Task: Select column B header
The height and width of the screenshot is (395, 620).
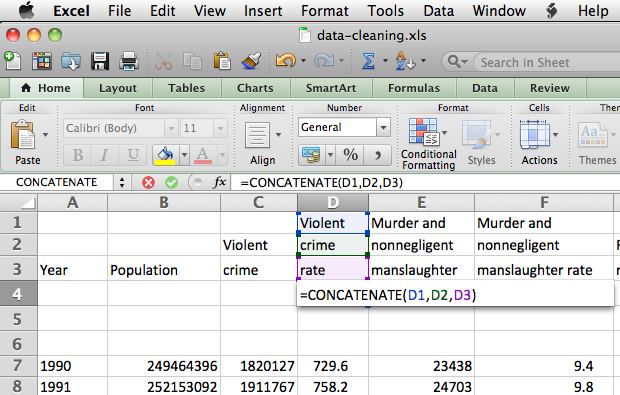Action: pos(164,202)
